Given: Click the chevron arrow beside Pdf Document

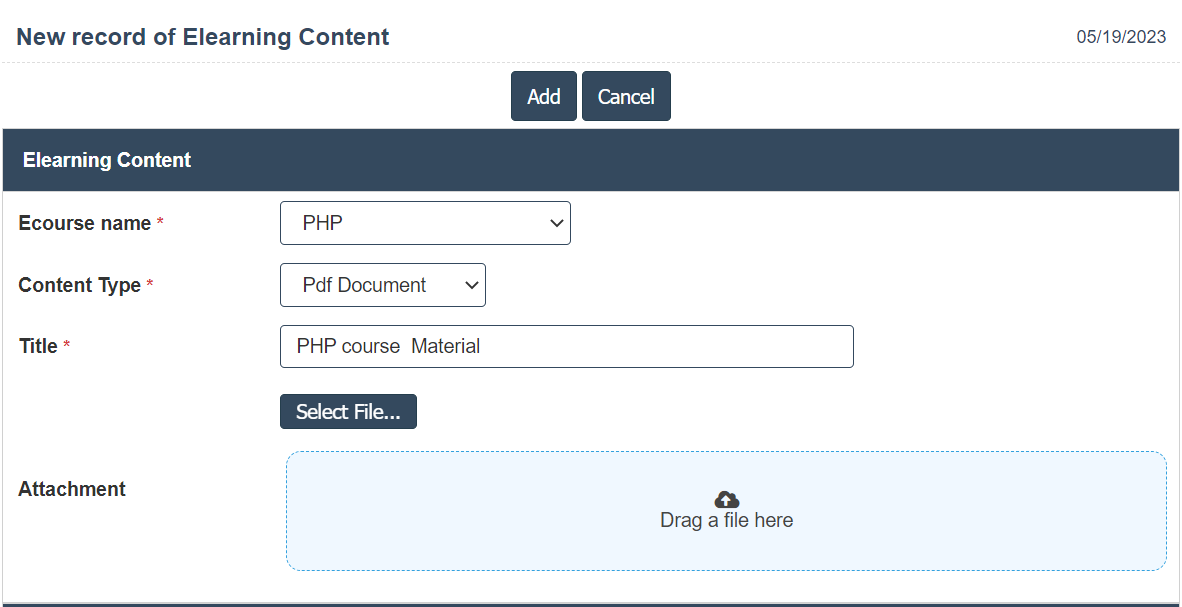Looking at the screenshot, I should (472, 285).
